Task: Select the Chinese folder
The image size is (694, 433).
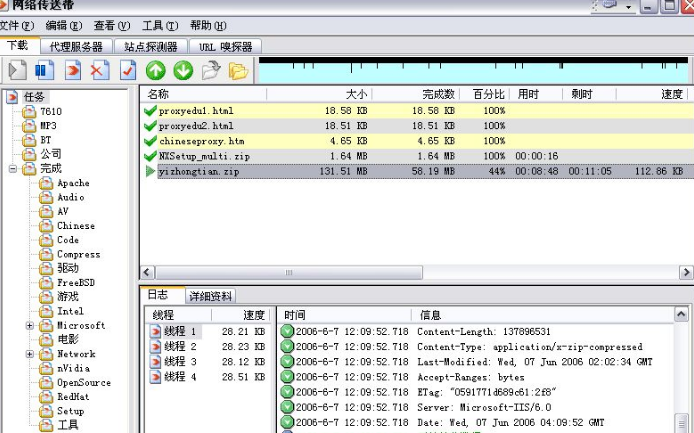Action: coord(76,225)
